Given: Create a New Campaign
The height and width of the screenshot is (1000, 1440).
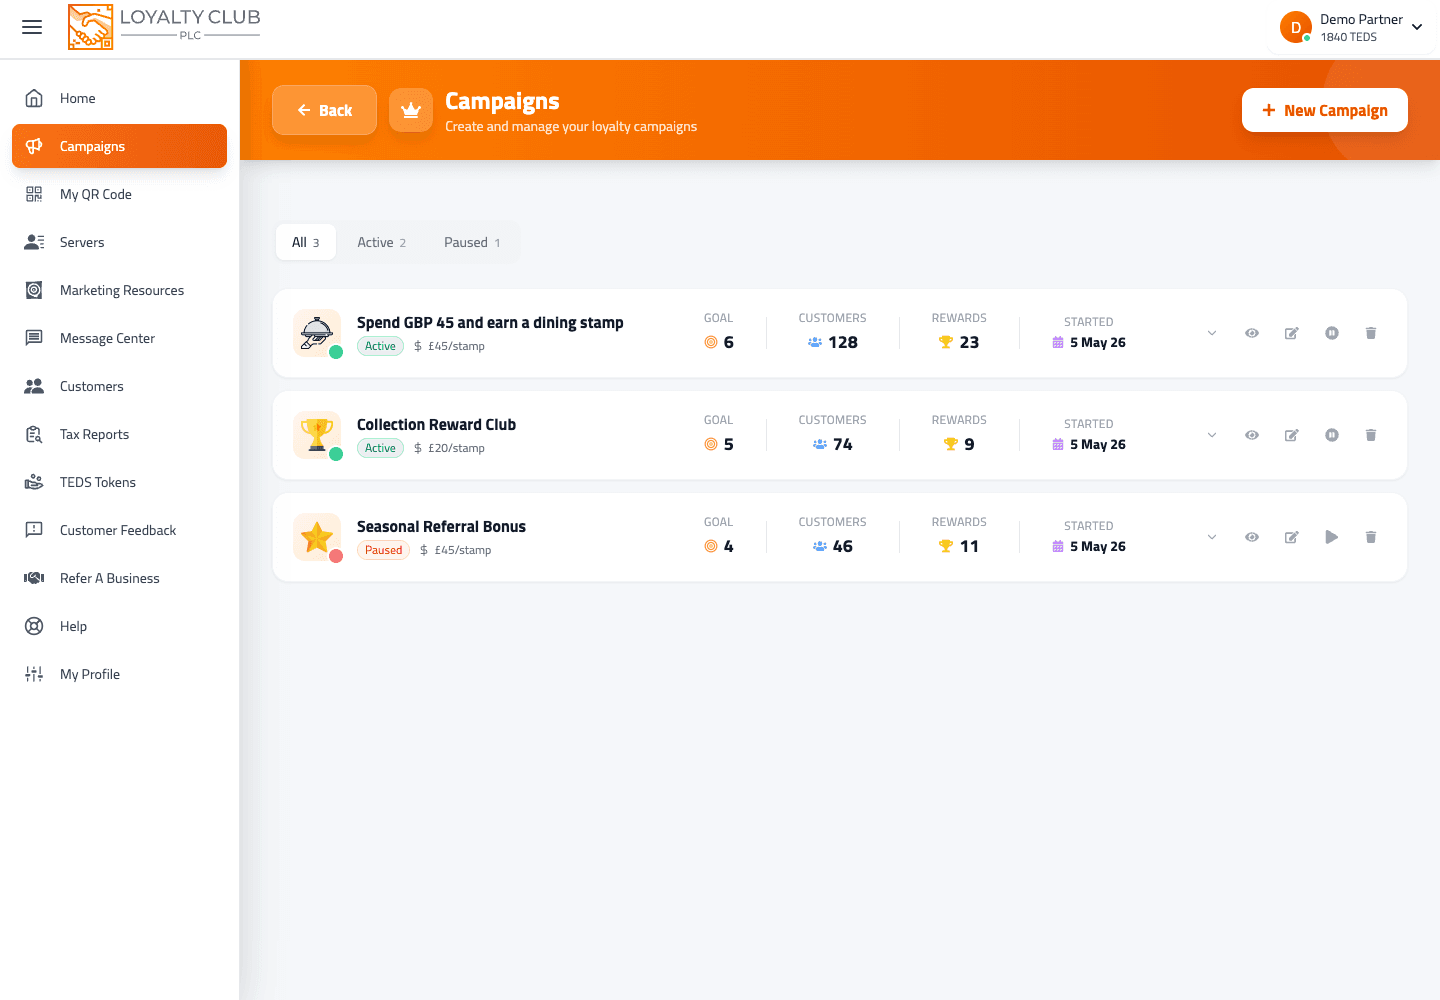Looking at the screenshot, I should click(1324, 110).
